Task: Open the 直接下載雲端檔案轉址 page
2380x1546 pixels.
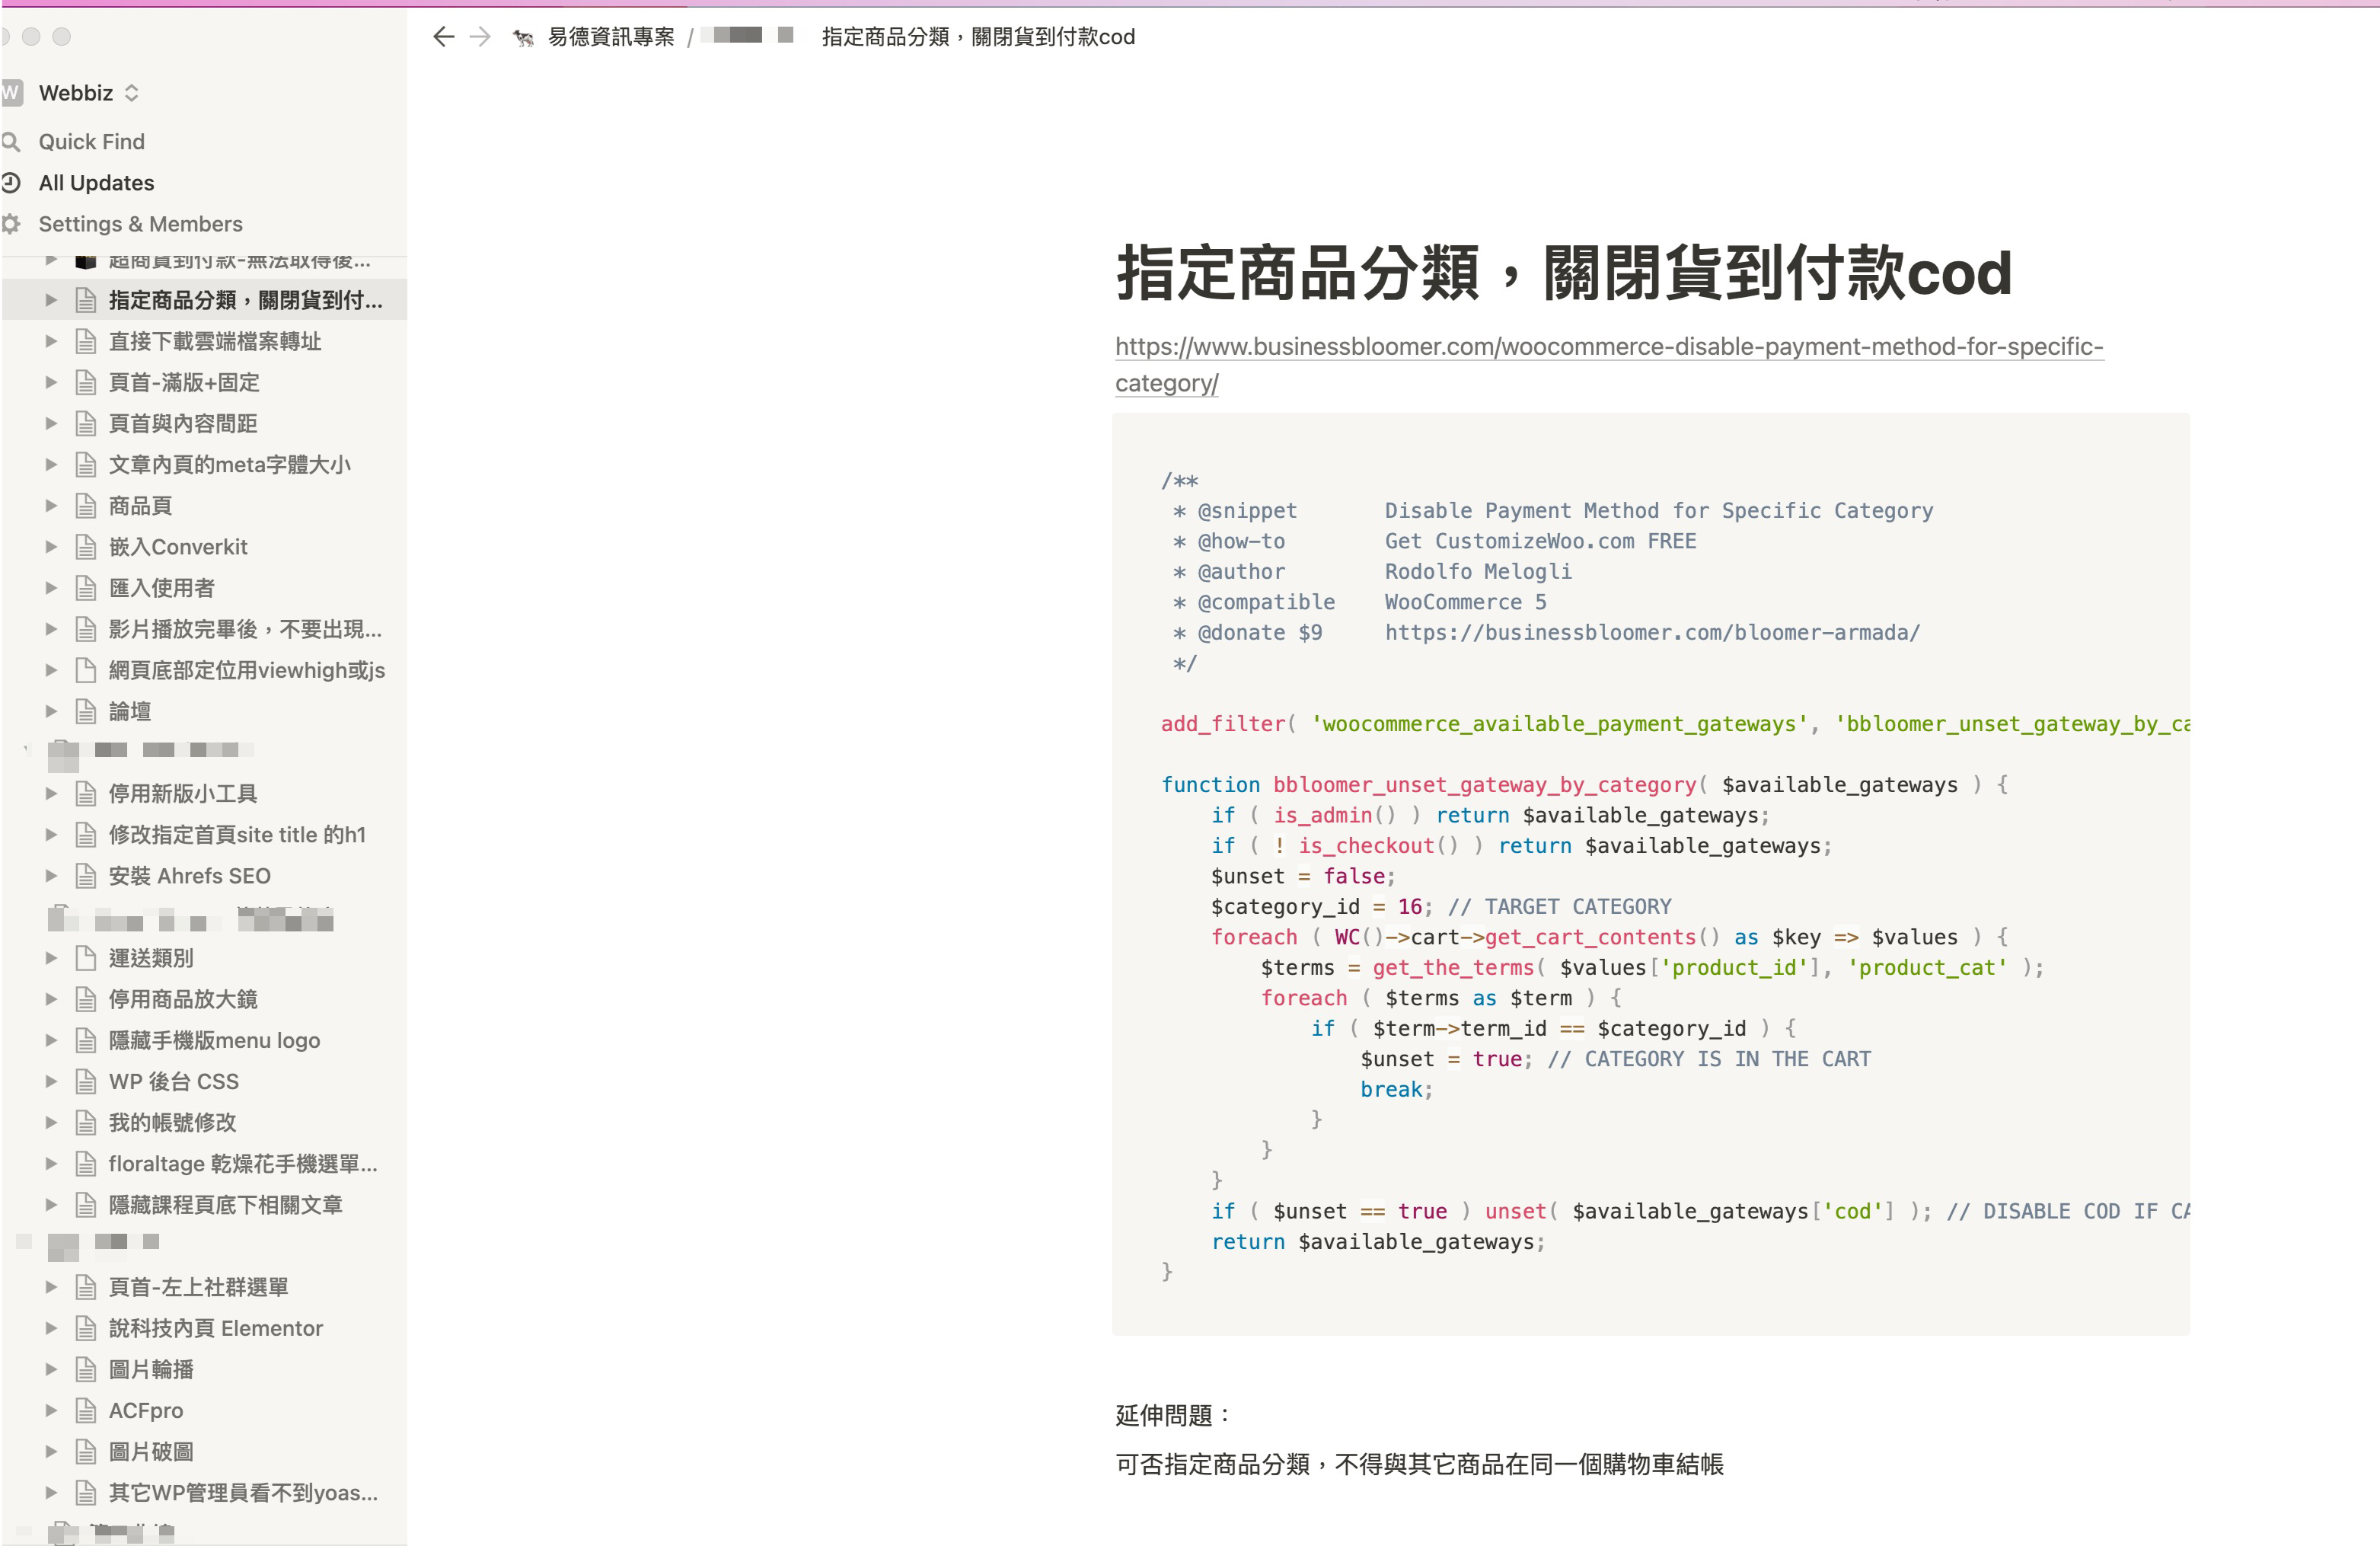Action: 215,341
